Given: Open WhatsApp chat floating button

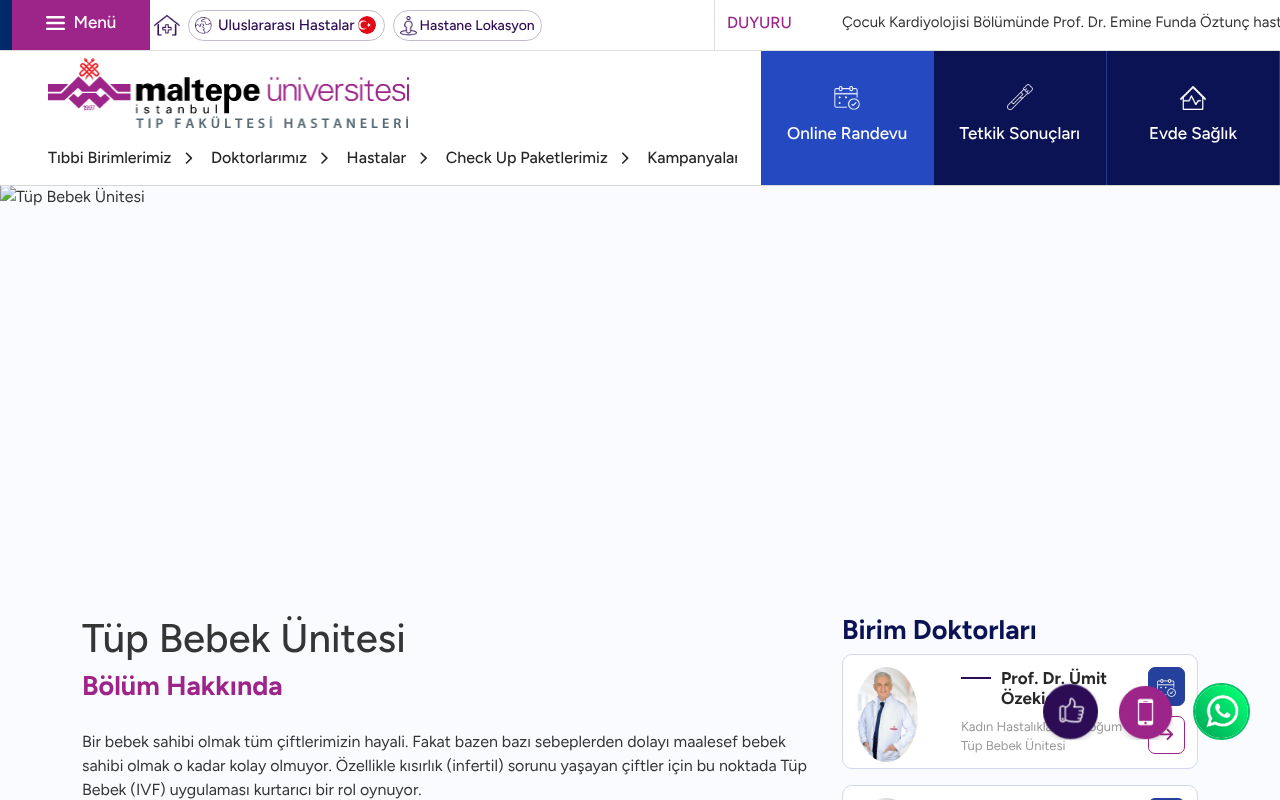Looking at the screenshot, I should click(x=1221, y=712).
